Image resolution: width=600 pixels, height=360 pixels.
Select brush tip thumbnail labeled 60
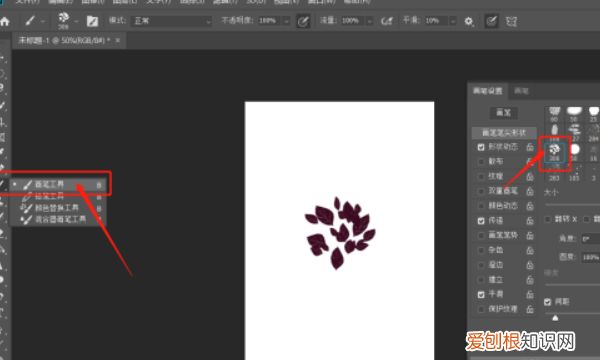(554, 114)
